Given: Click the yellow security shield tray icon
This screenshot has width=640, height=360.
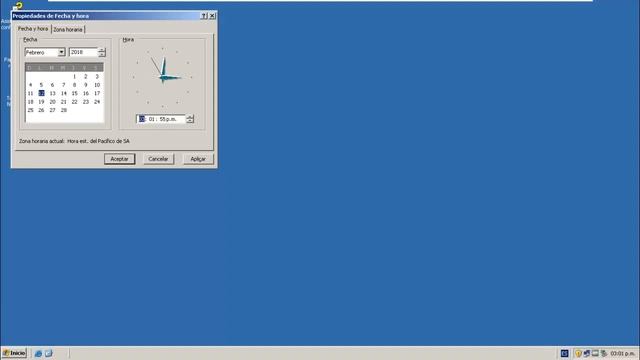Looking at the screenshot, I should pos(578,353).
